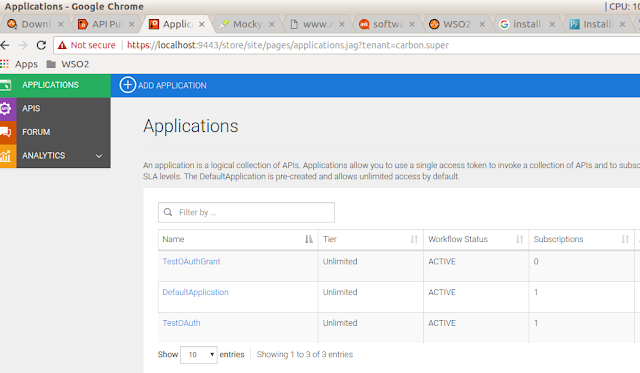Open the WSO2 bookmarks folder
The image size is (640, 373).
(x=68, y=64)
